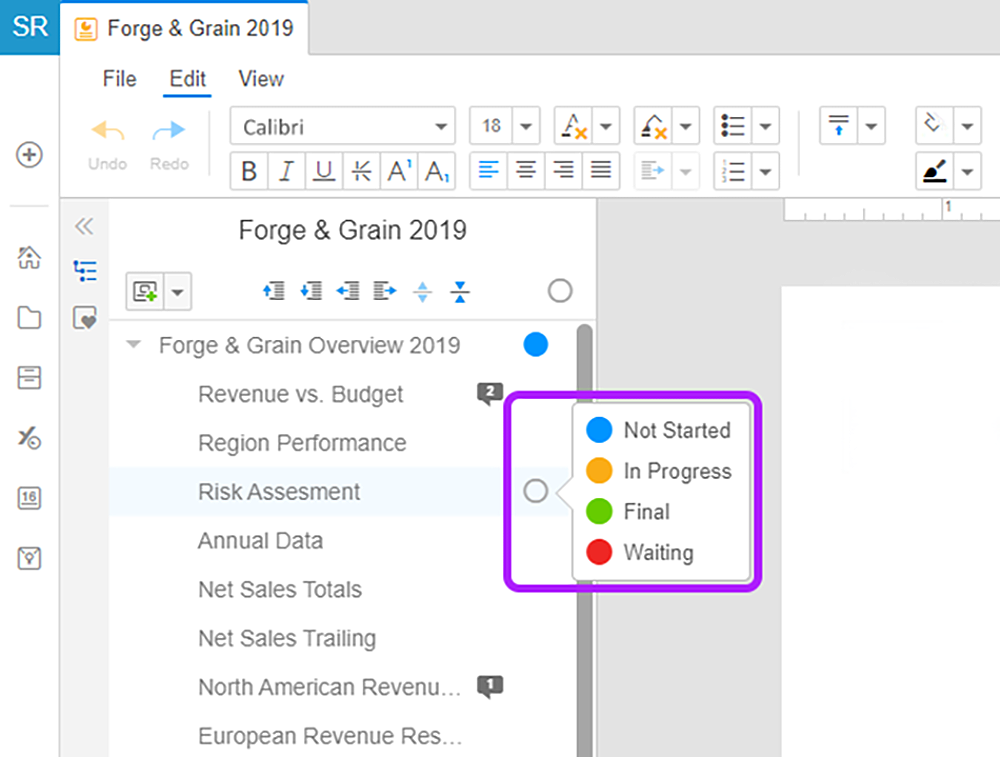The height and width of the screenshot is (757, 1000).
Task: Open the font family dropdown showing Calibri
Action: [342, 125]
